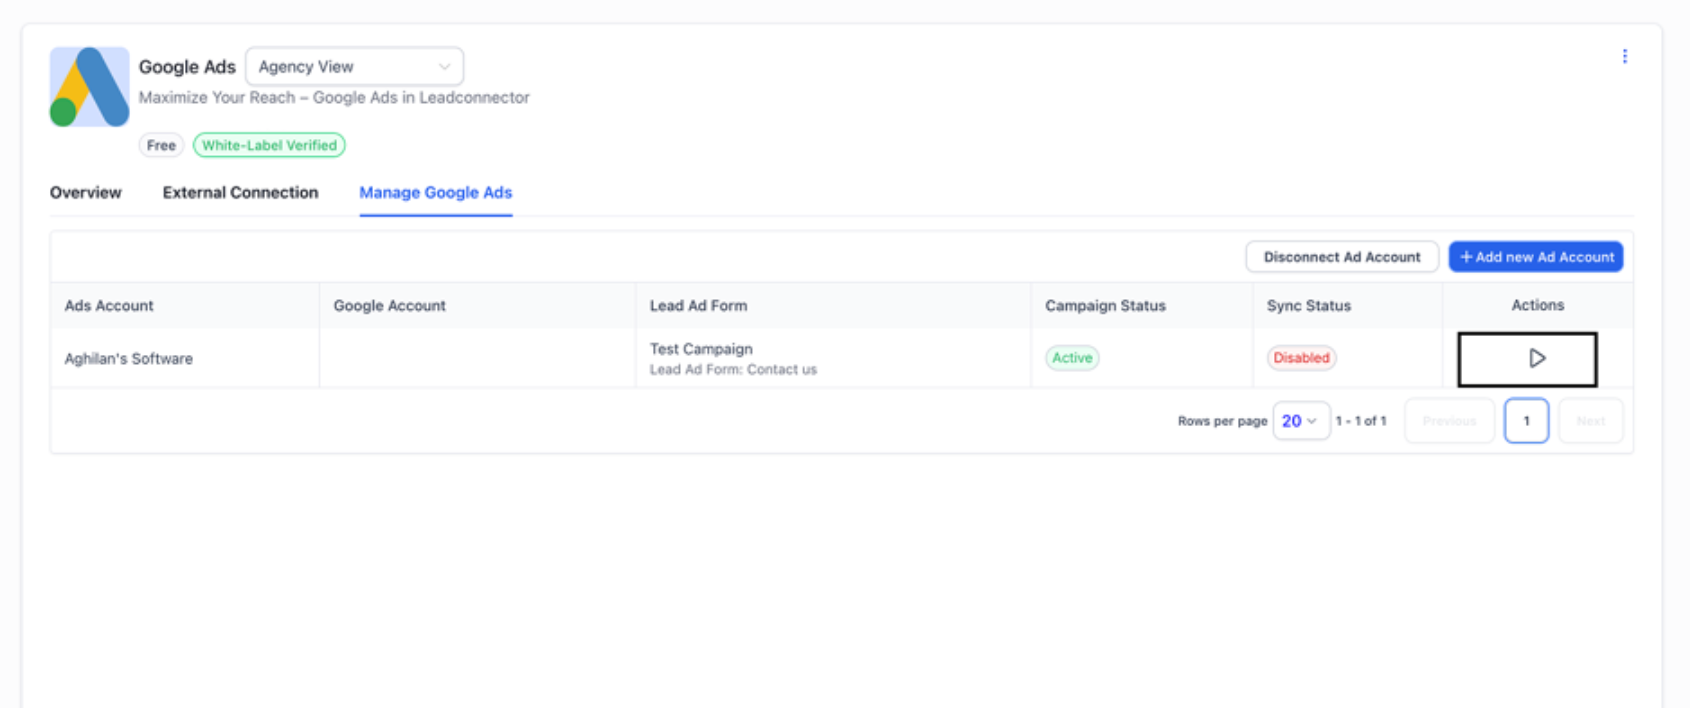Click the Active campaign status badge
This screenshot has height=708, width=1690.
pyautogui.click(x=1072, y=358)
